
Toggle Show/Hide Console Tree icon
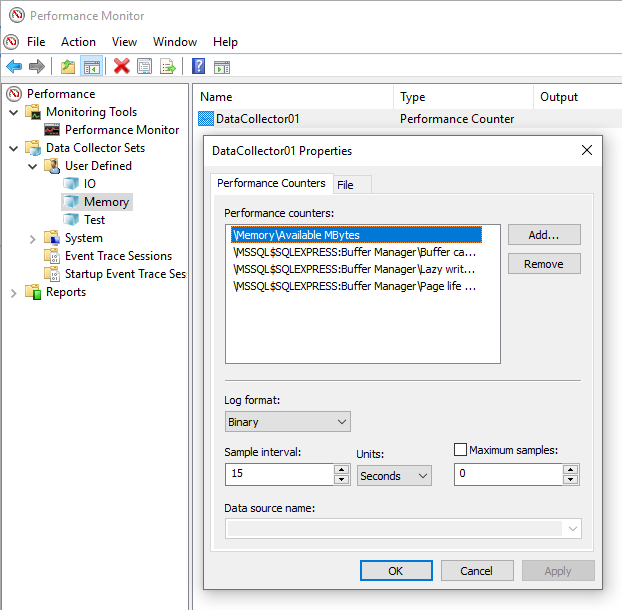92,66
